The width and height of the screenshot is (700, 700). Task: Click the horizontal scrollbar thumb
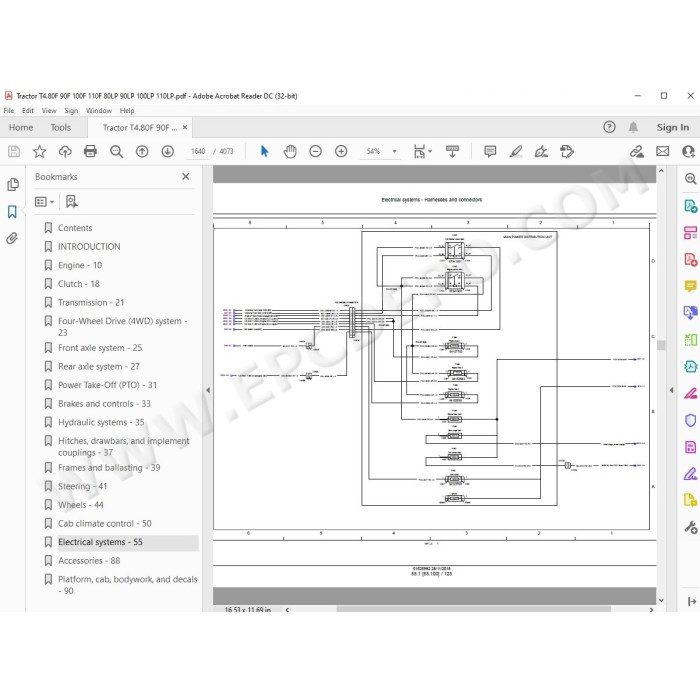474,609
